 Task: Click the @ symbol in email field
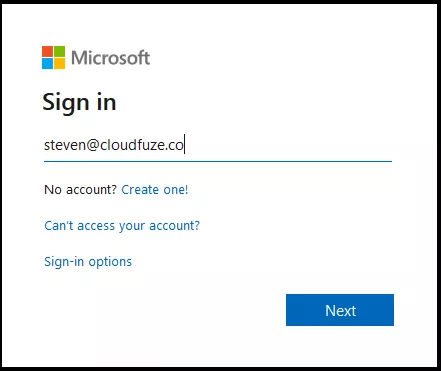[93, 145]
